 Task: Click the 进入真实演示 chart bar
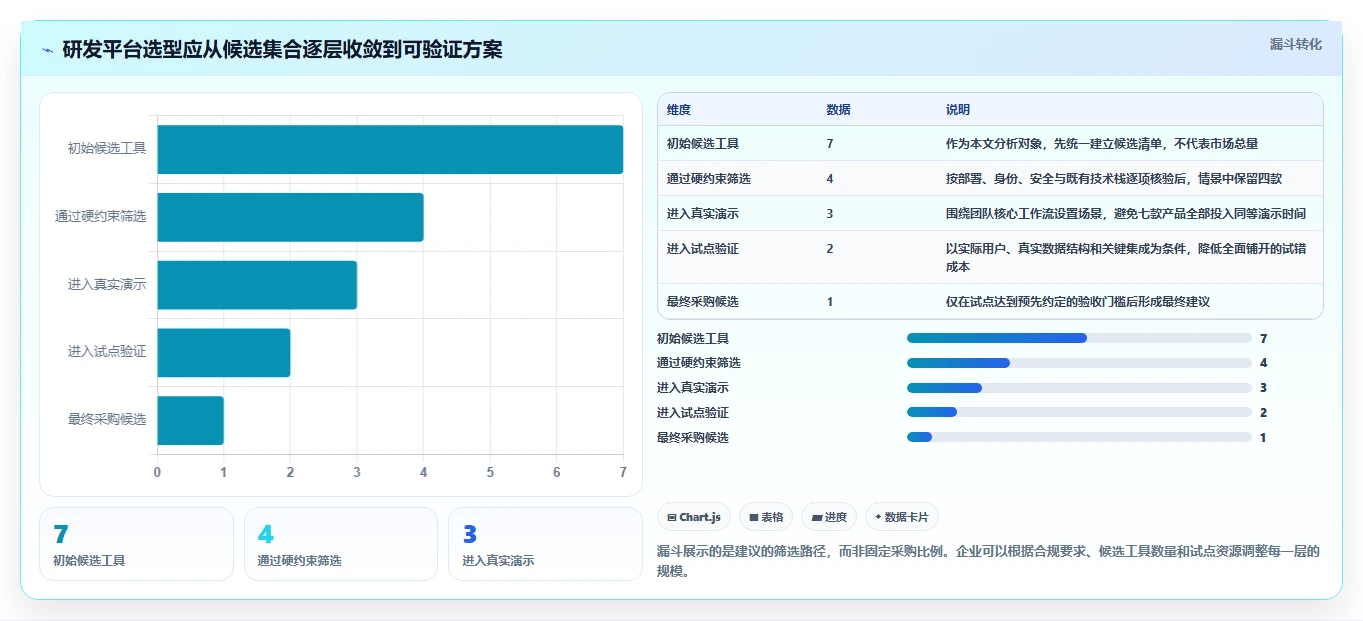(x=257, y=285)
